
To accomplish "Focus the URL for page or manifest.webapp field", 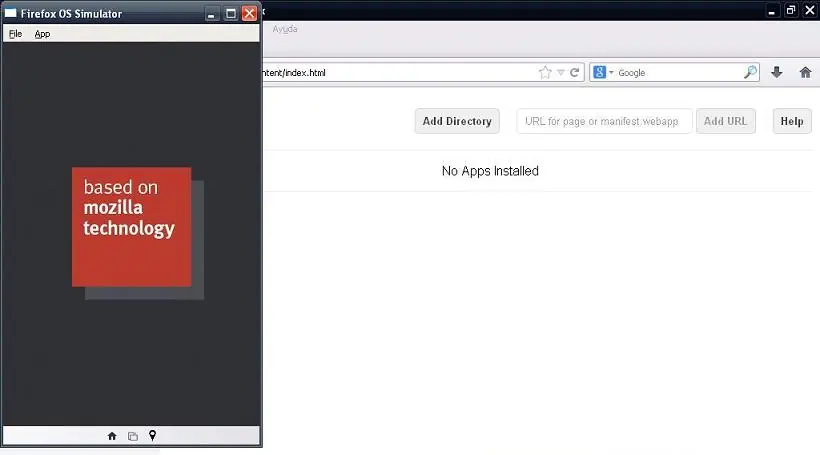I will [604, 121].
